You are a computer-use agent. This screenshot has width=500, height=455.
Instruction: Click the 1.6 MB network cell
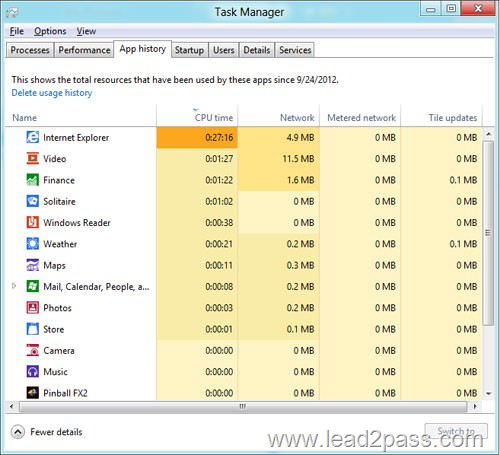click(x=279, y=180)
